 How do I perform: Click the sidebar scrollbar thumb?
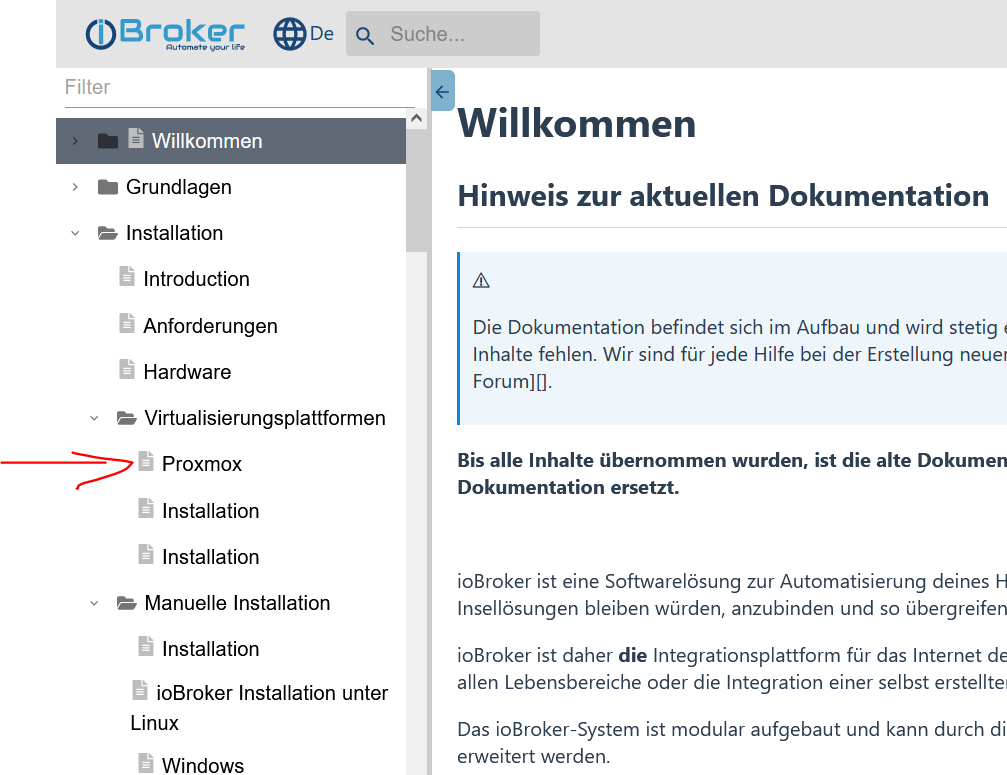416,190
